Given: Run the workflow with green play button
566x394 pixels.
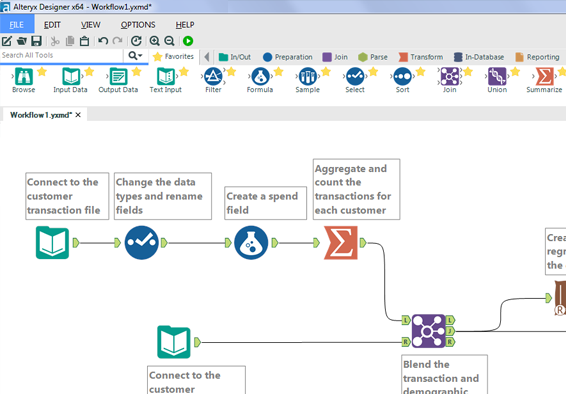Looking at the screenshot, I should [188, 41].
